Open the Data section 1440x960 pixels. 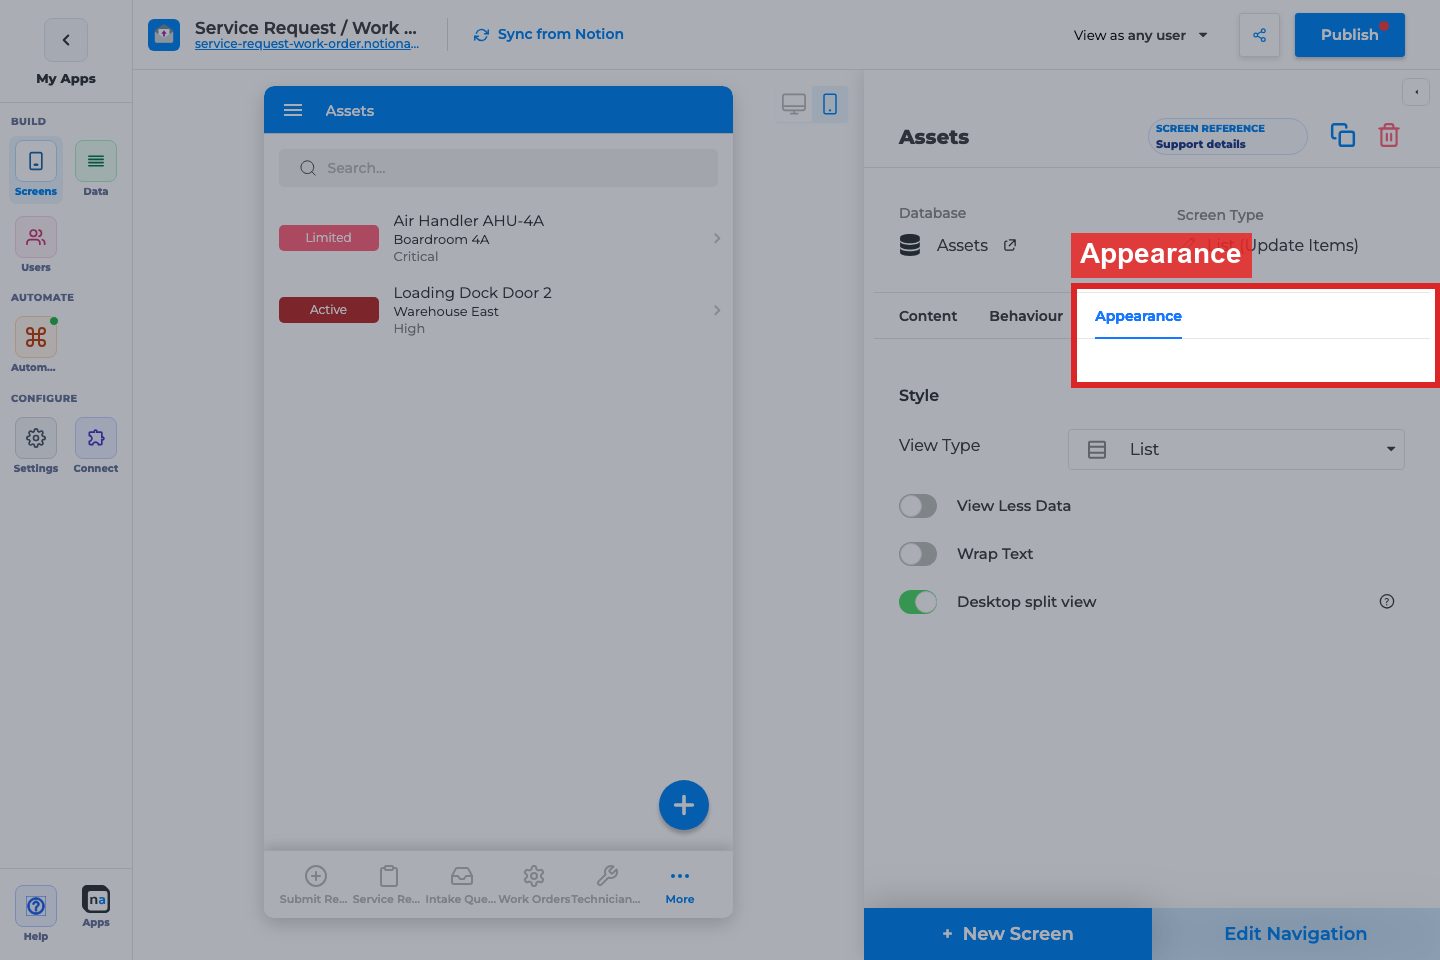point(96,170)
